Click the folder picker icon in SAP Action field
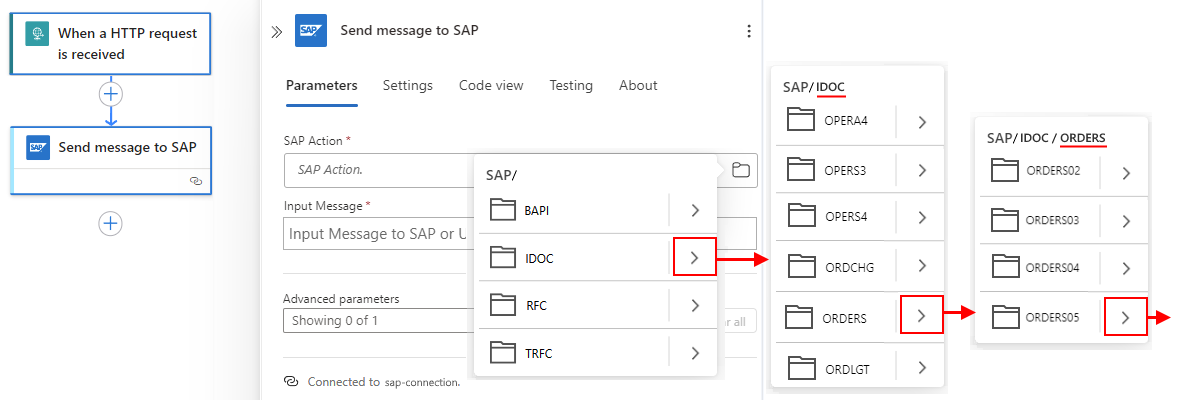The height and width of the screenshot is (400, 1180). click(740, 170)
